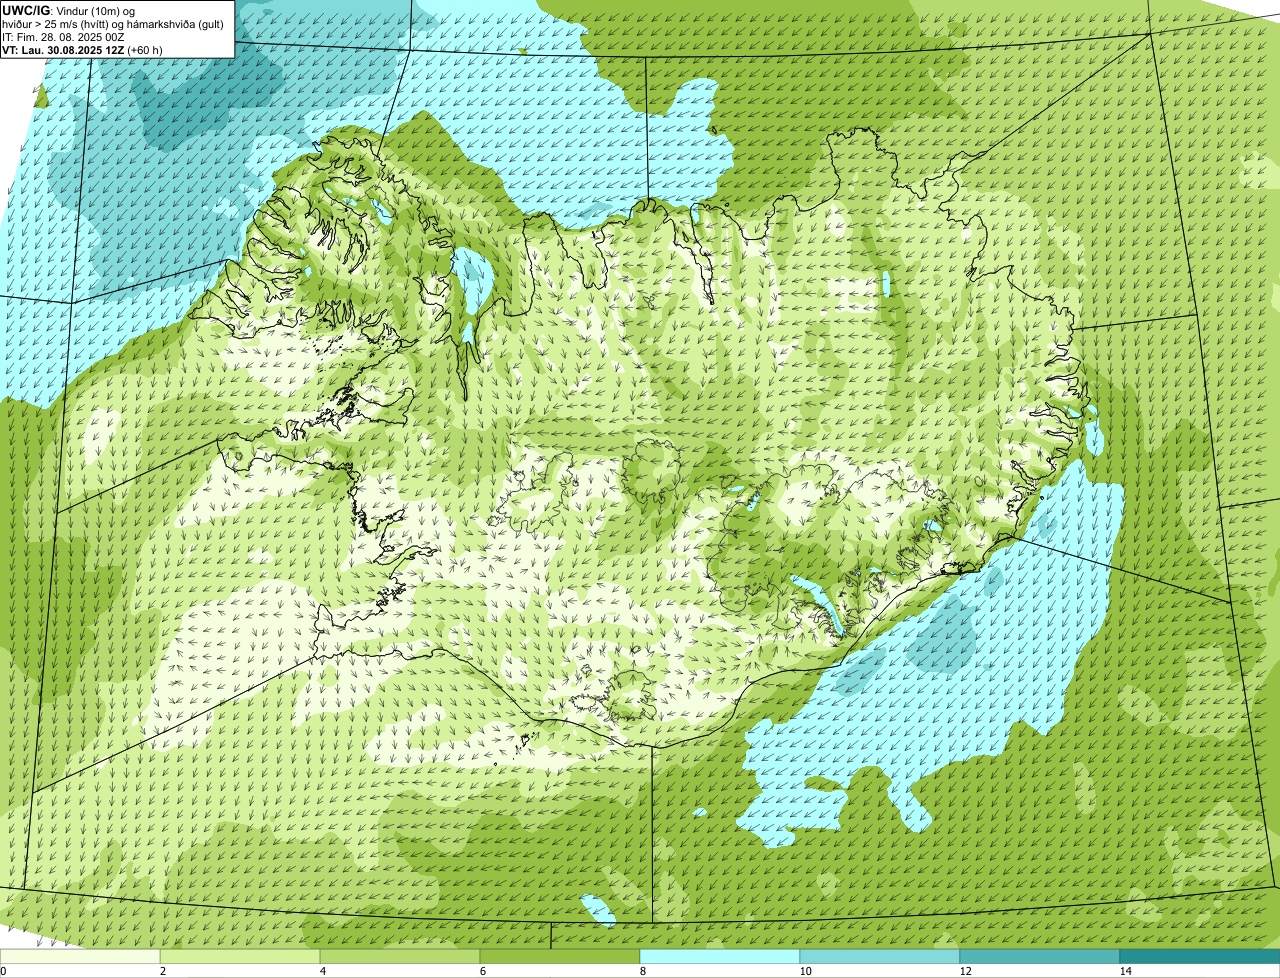Click the legend label '10'

[805, 971]
